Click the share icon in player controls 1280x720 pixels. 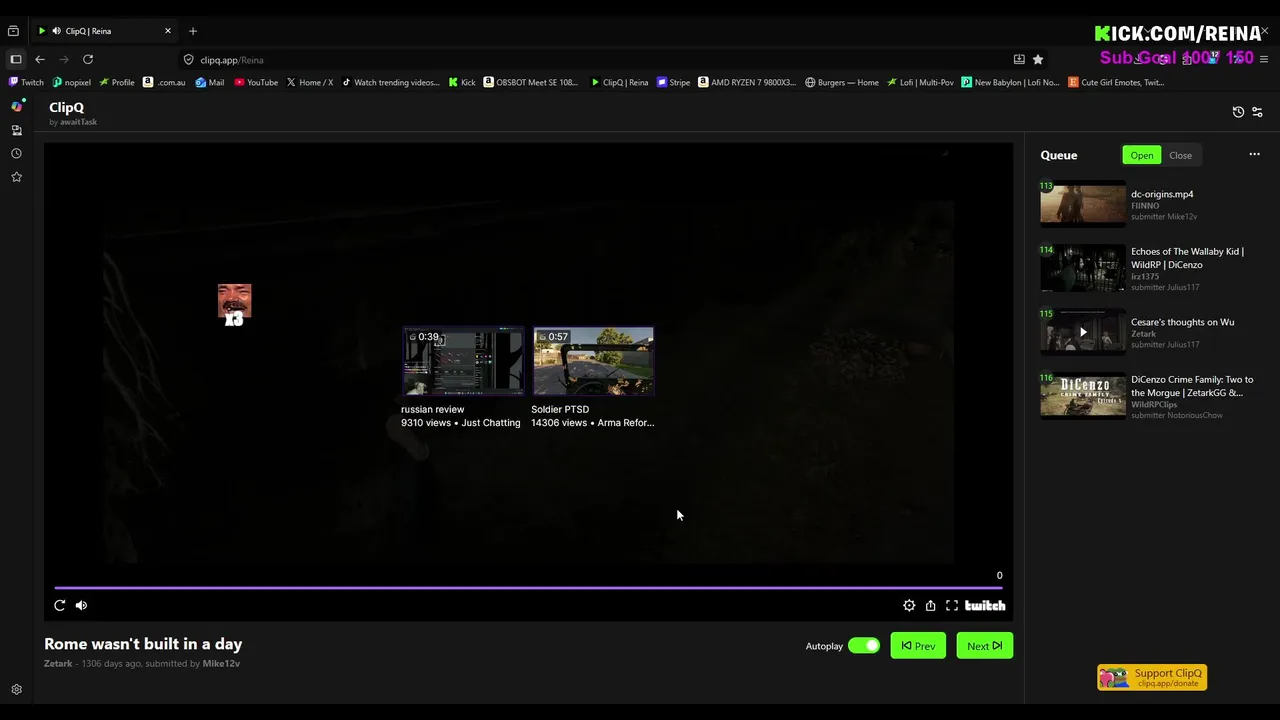point(930,605)
